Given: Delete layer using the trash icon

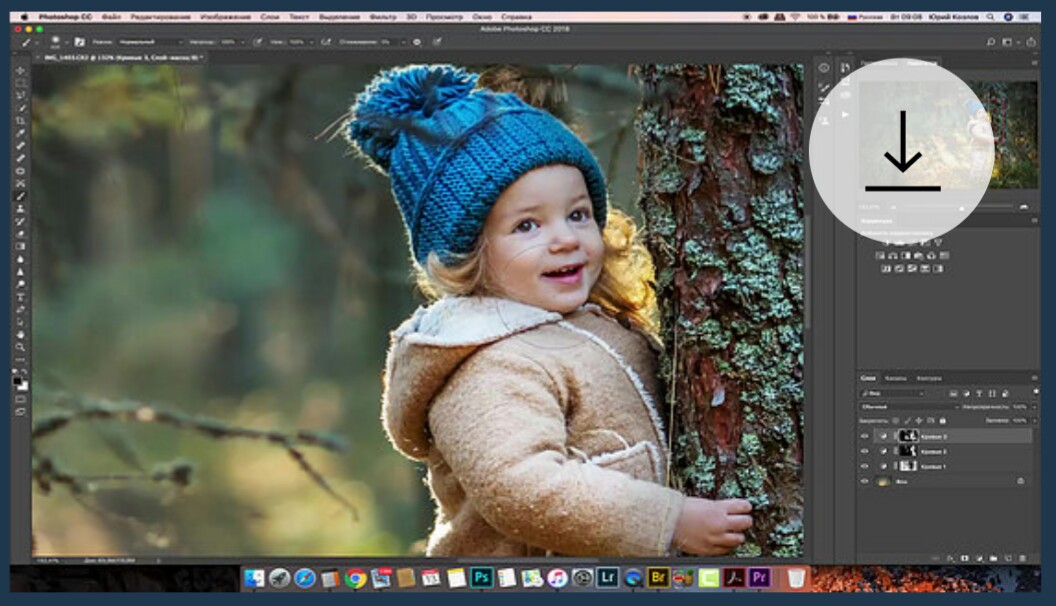Looking at the screenshot, I should coord(1022,558).
